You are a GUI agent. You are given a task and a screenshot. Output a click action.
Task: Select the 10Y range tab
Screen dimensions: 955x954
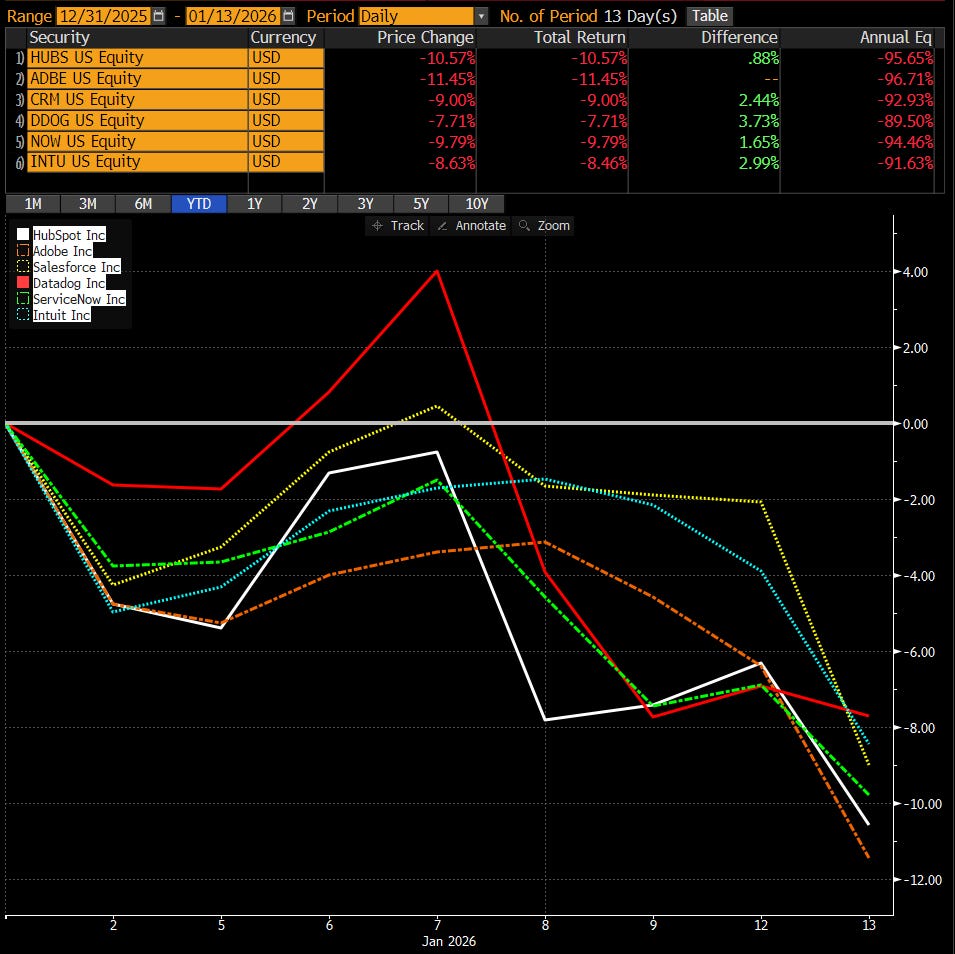pos(477,203)
